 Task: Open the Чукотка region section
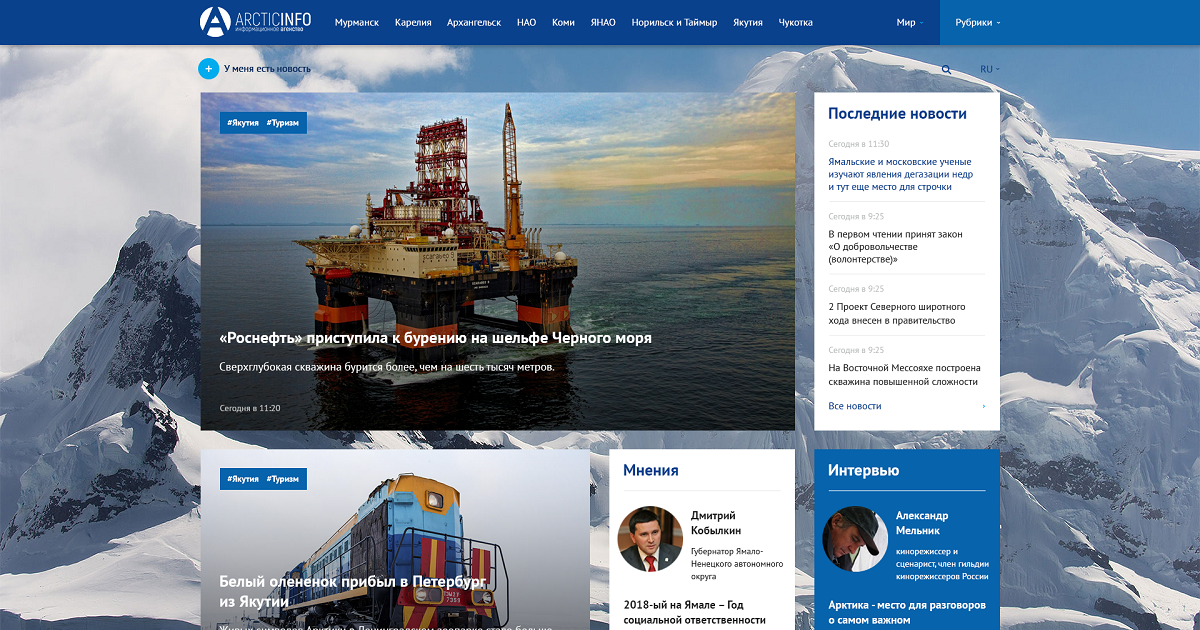pyautogui.click(x=796, y=22)
